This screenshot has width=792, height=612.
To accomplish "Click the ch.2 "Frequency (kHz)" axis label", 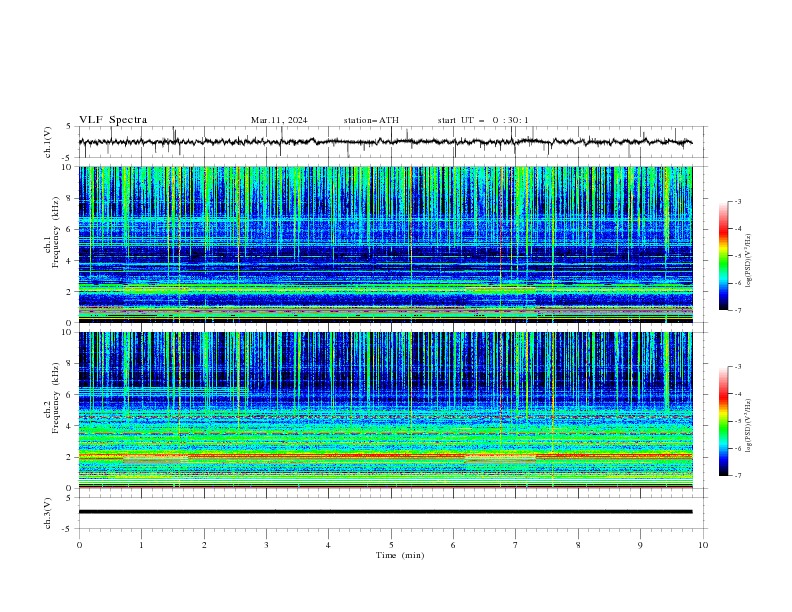I will coord(55,398).
